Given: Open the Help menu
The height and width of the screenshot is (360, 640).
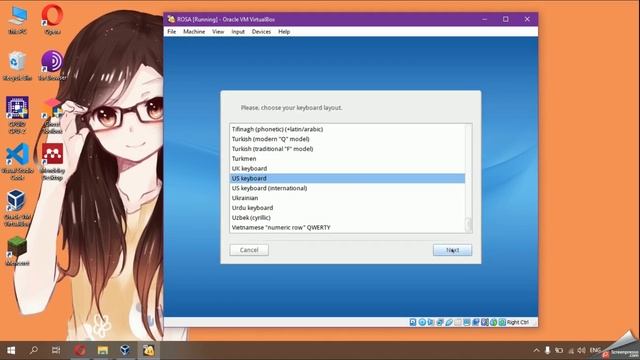Looking at the screenshot, I should (x=284, y=31).
